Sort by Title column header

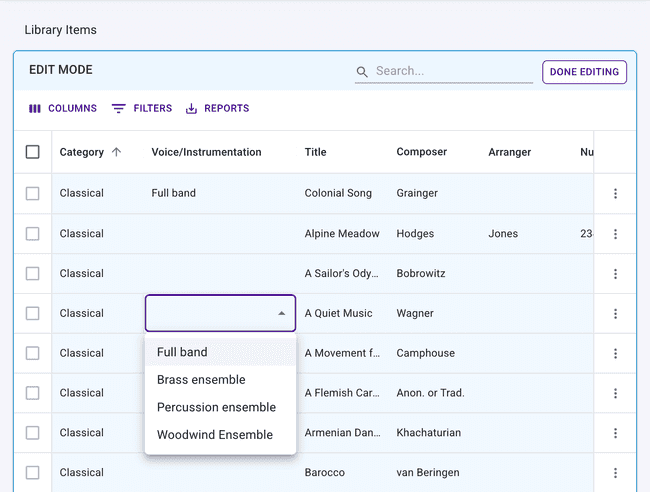coord(315,152)
